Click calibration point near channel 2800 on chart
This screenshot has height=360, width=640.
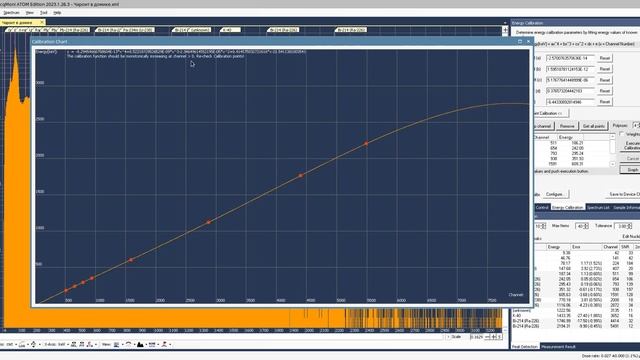tap(209, 222)
